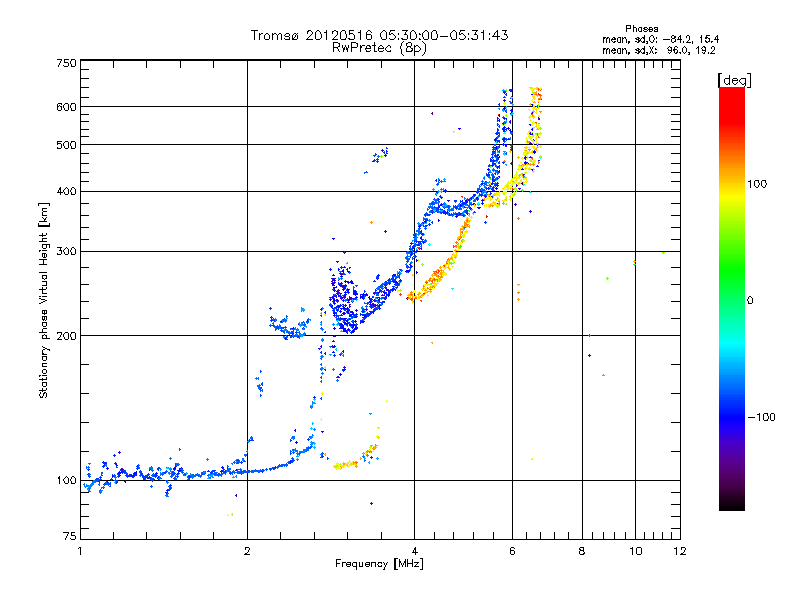The image size is (800, 600).
Task: Click the y-axis tick label '500'
Action: [66, 145]
